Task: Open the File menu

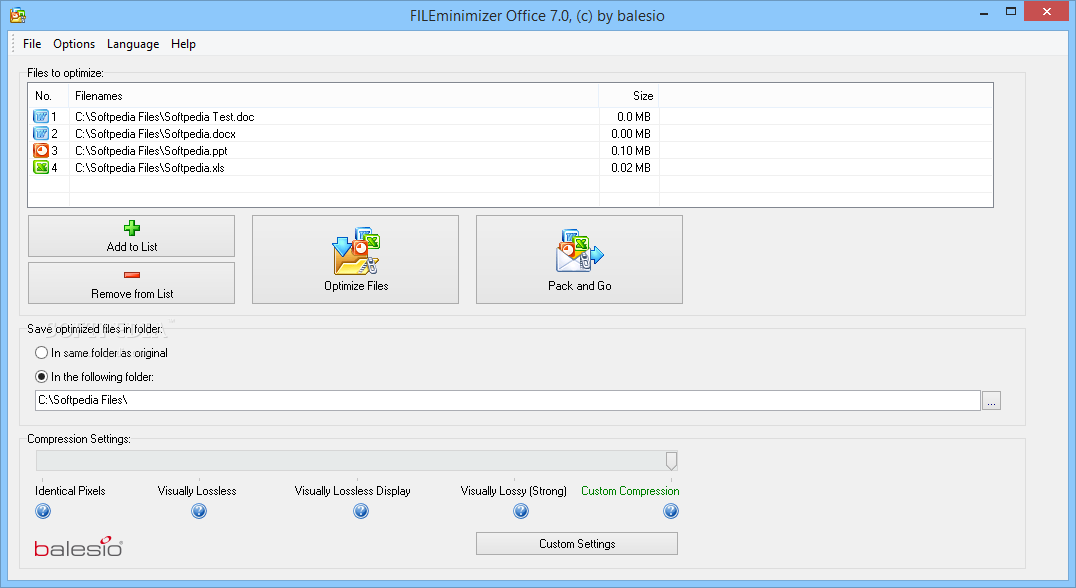Action: (32, 44)
